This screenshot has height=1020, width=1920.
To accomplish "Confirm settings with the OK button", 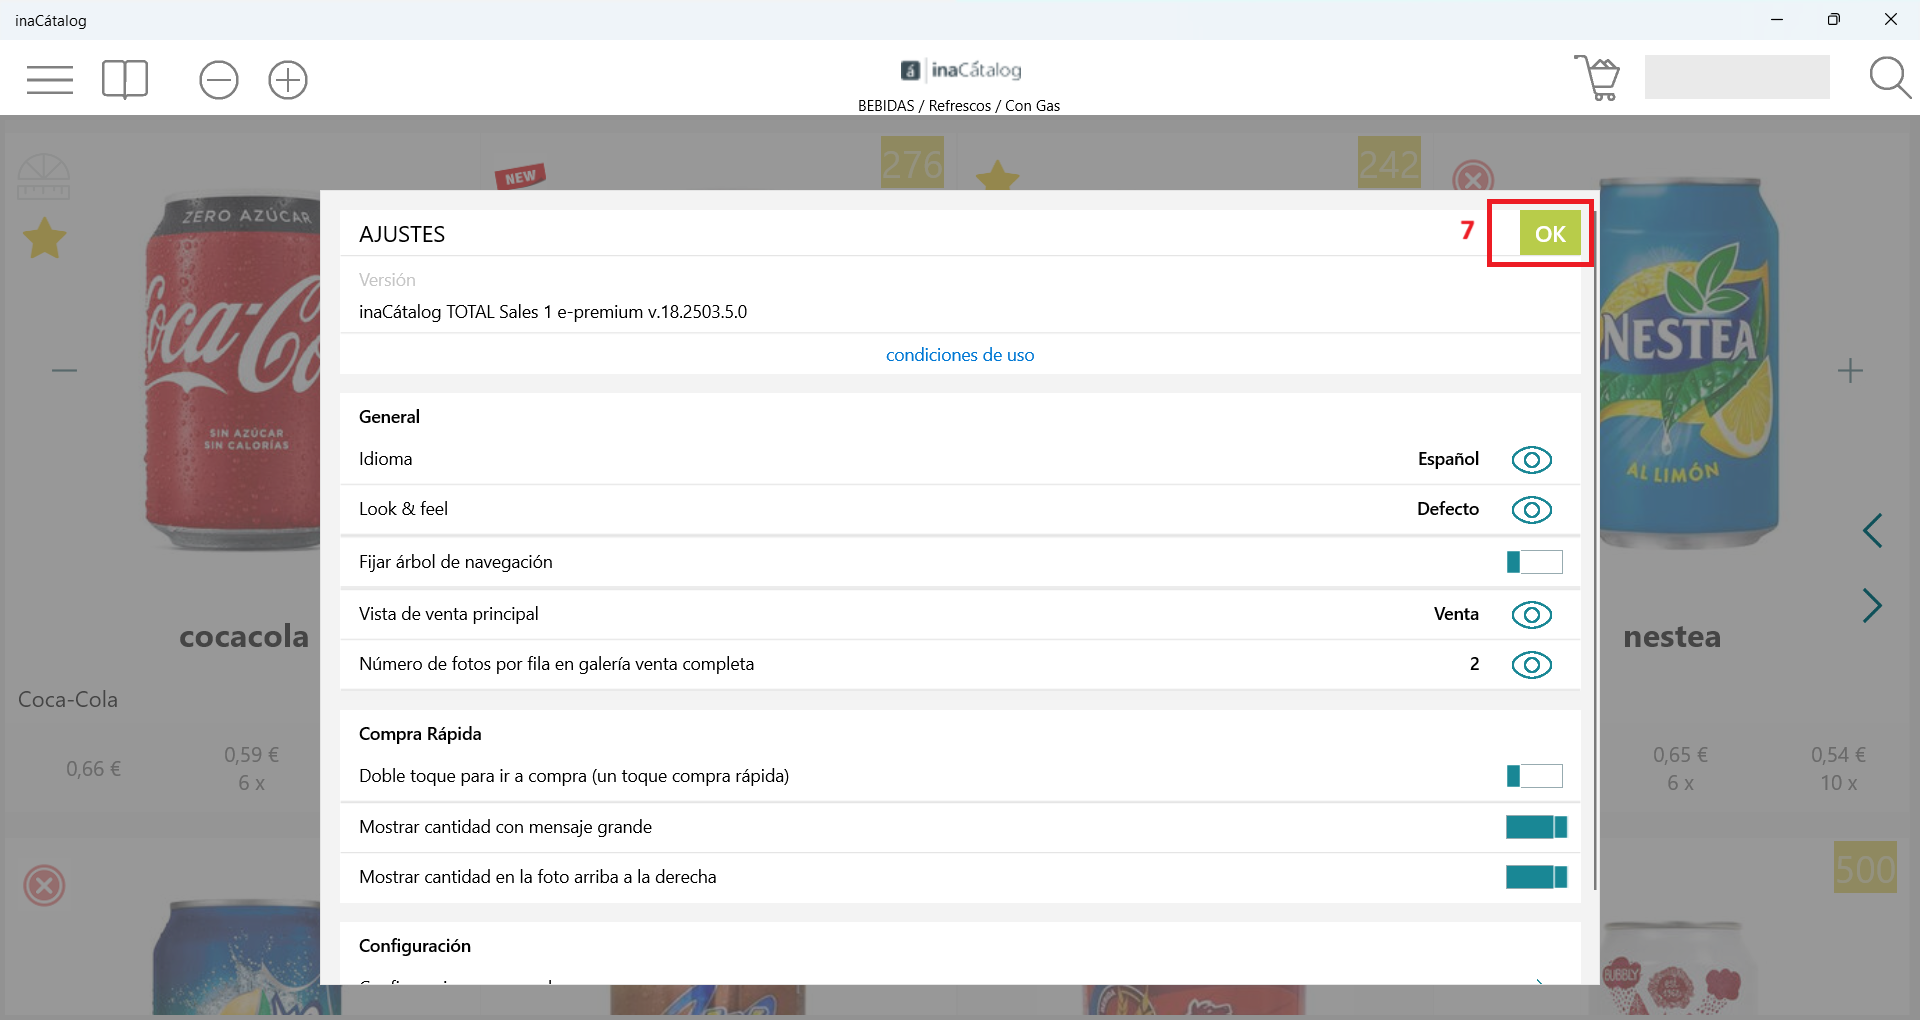I will tap(1550, 233).
